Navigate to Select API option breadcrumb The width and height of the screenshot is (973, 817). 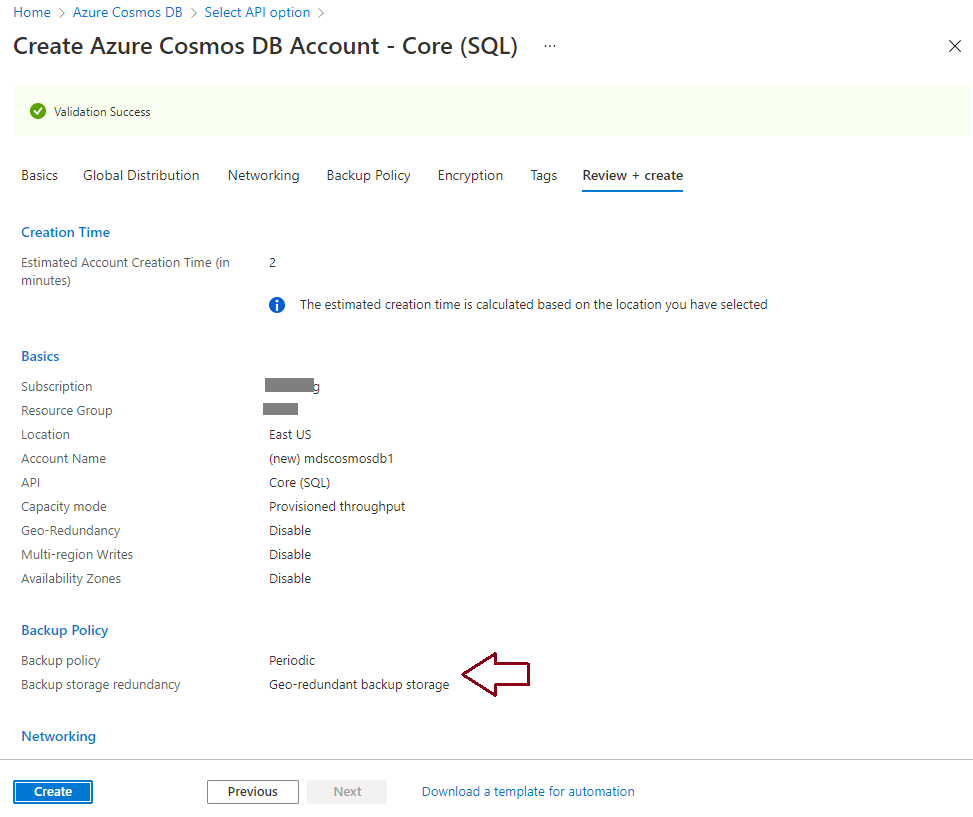pyautogui.click(x=257, y=12)
